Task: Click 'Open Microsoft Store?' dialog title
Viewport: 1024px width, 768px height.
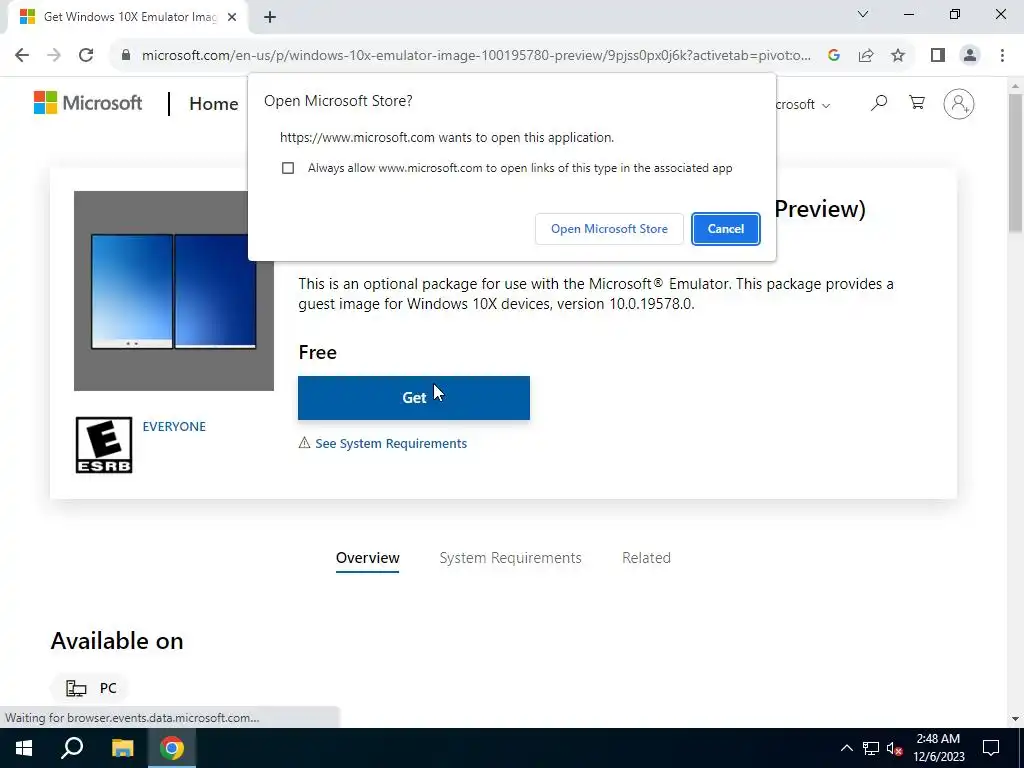Action: pyautogui.click(x=338, y=101)
